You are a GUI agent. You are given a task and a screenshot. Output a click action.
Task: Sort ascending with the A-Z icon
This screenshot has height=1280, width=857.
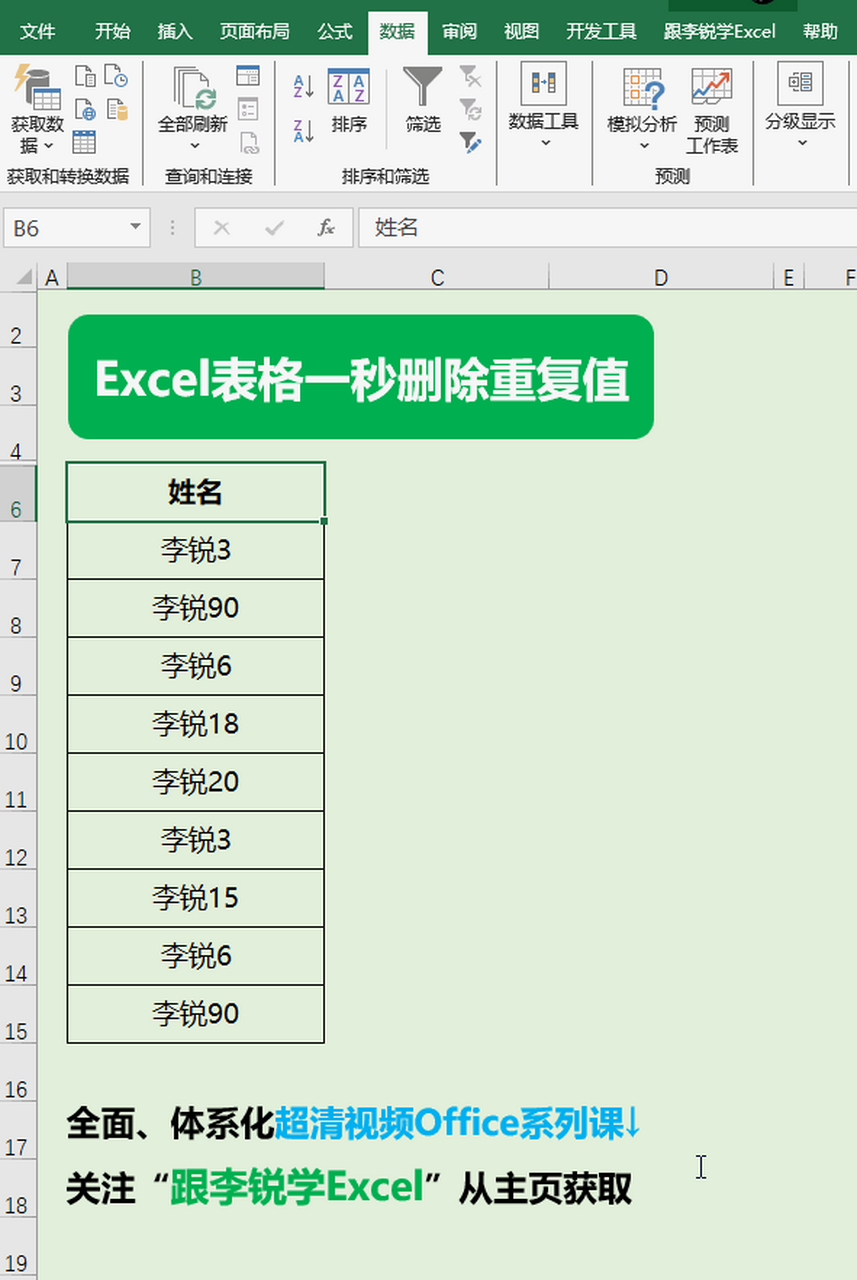point(302,88)
